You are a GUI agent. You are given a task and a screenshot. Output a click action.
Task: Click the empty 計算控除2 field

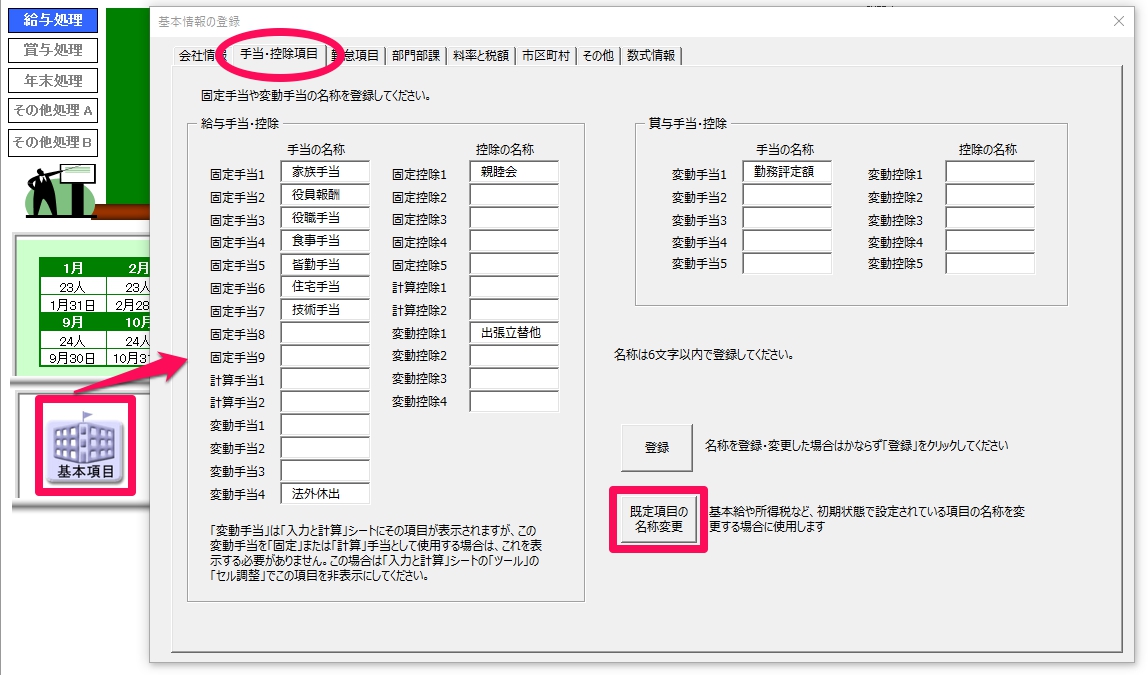tap(514, 310)
